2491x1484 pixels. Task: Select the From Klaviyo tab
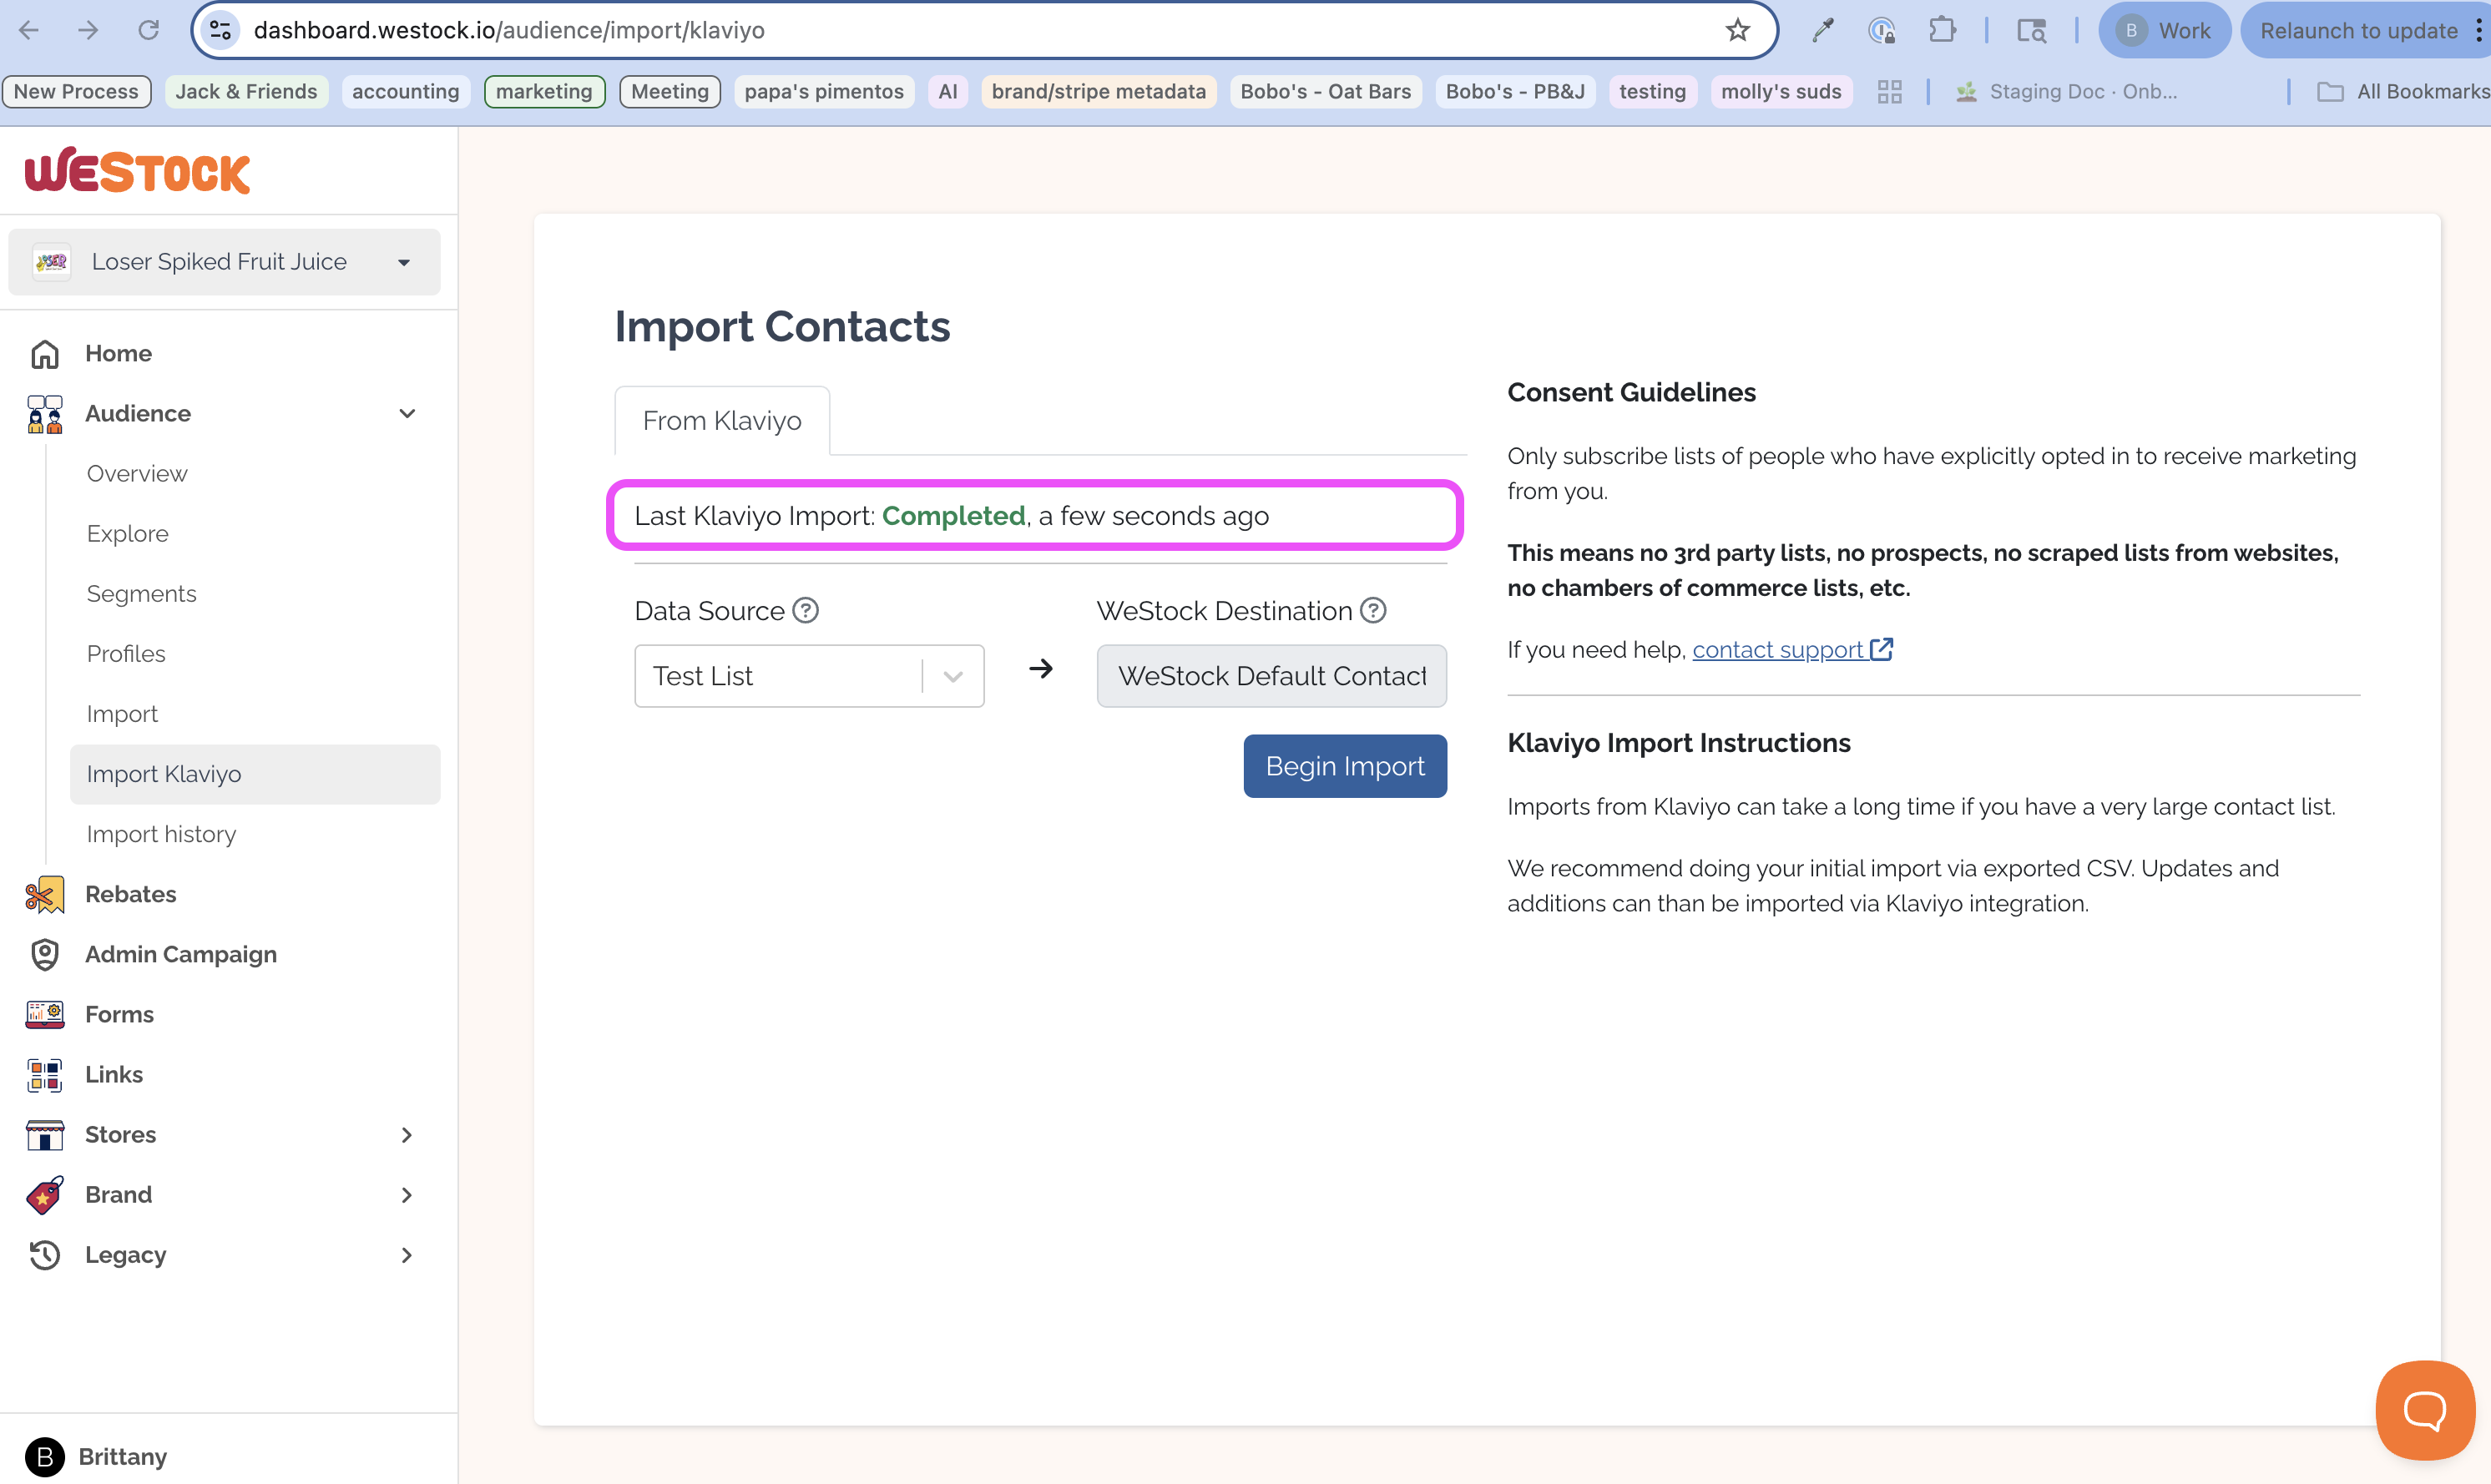[722, 421]
